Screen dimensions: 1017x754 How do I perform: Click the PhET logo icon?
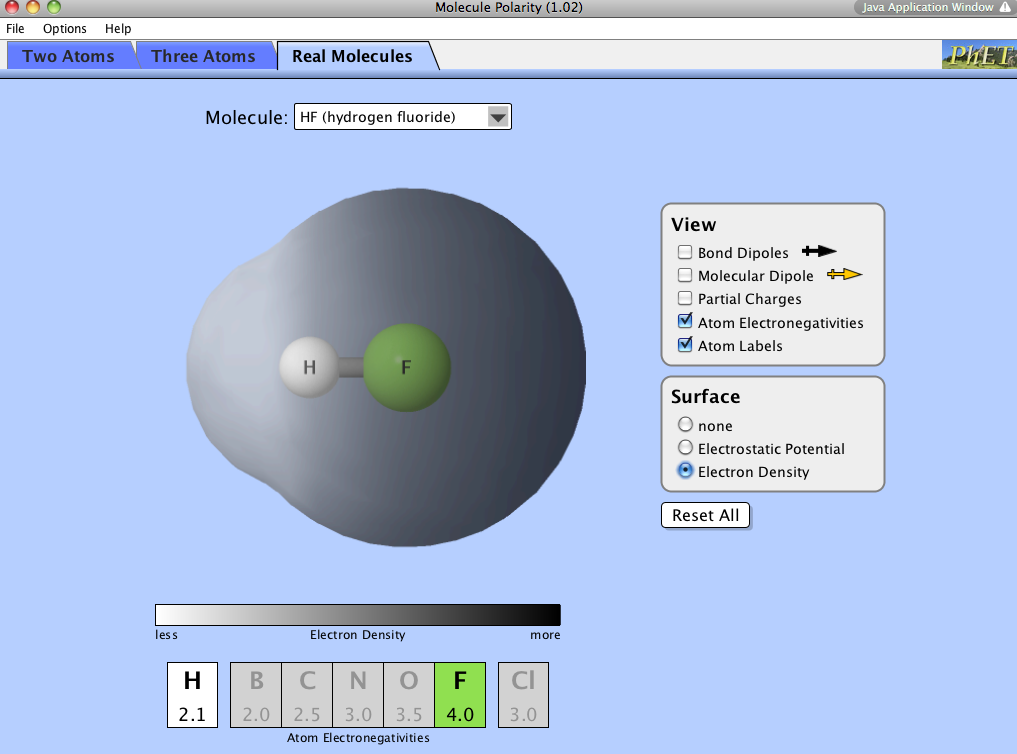tap(979, 54)
